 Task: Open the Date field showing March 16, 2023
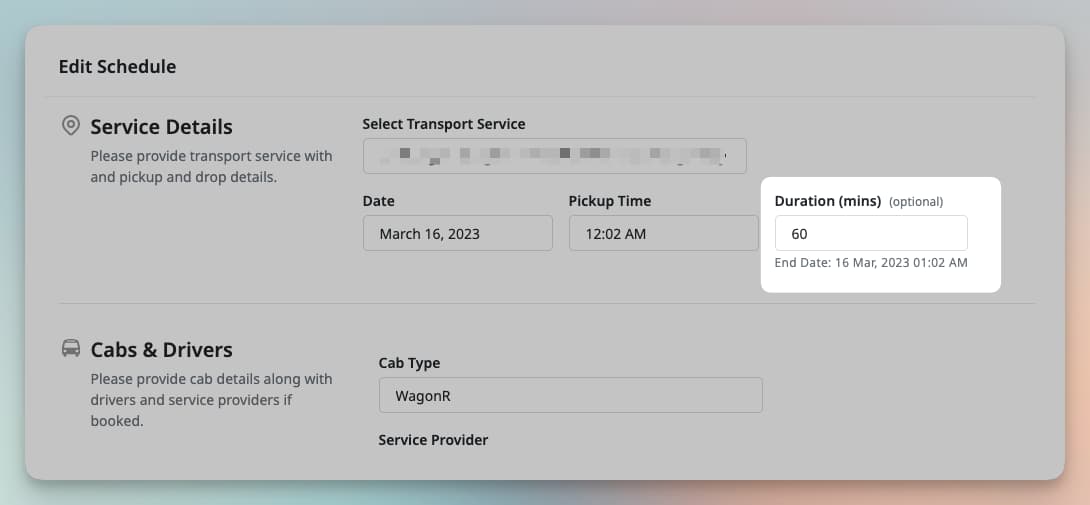457,233
